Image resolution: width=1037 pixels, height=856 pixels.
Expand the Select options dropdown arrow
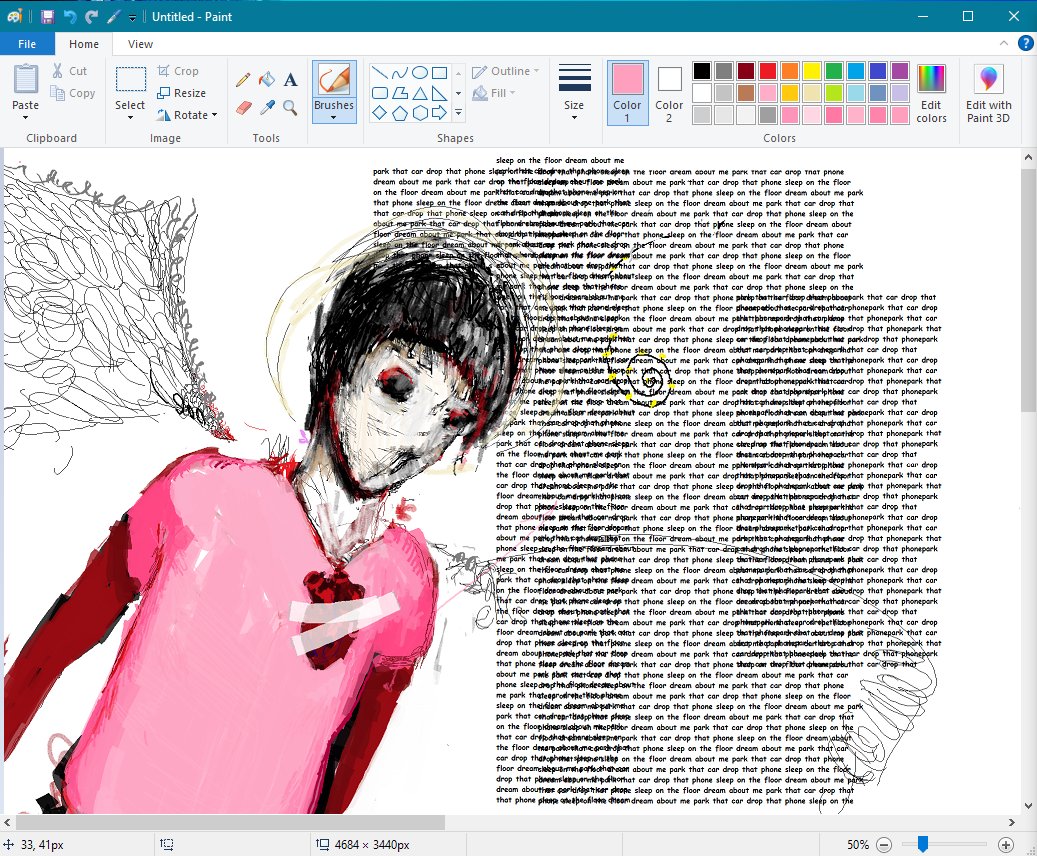tap(130, 118)
